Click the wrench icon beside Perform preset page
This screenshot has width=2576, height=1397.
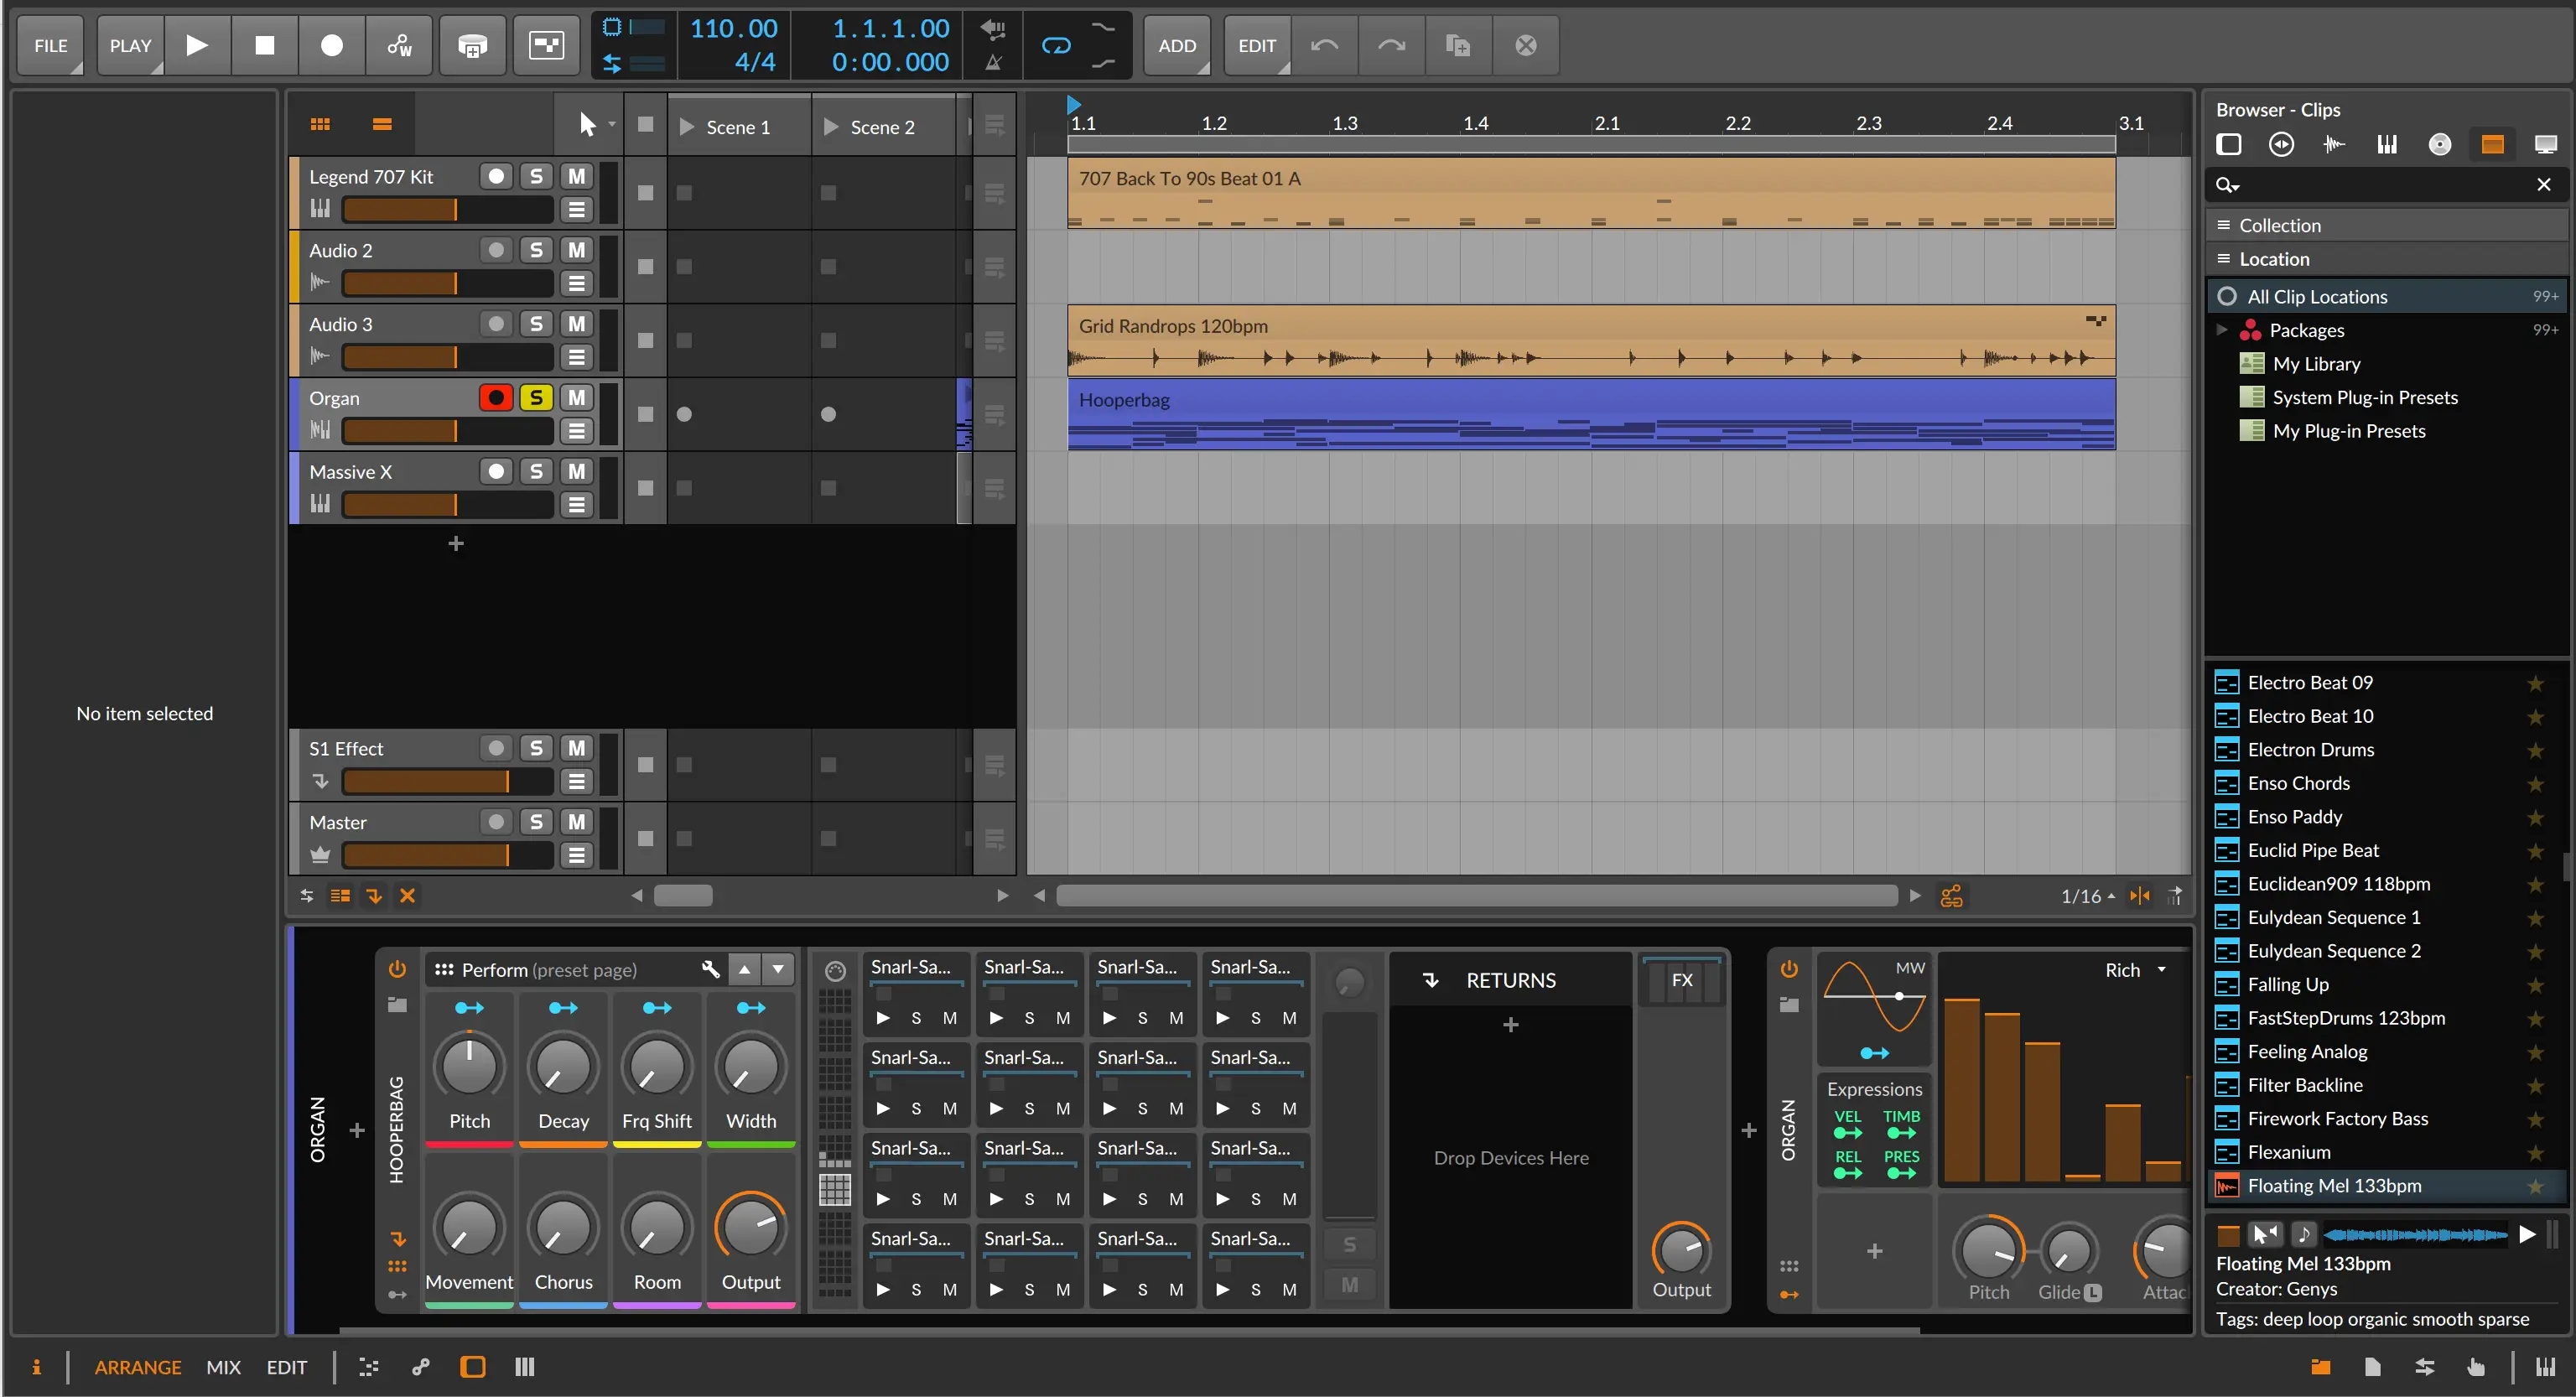click(710, 969)
